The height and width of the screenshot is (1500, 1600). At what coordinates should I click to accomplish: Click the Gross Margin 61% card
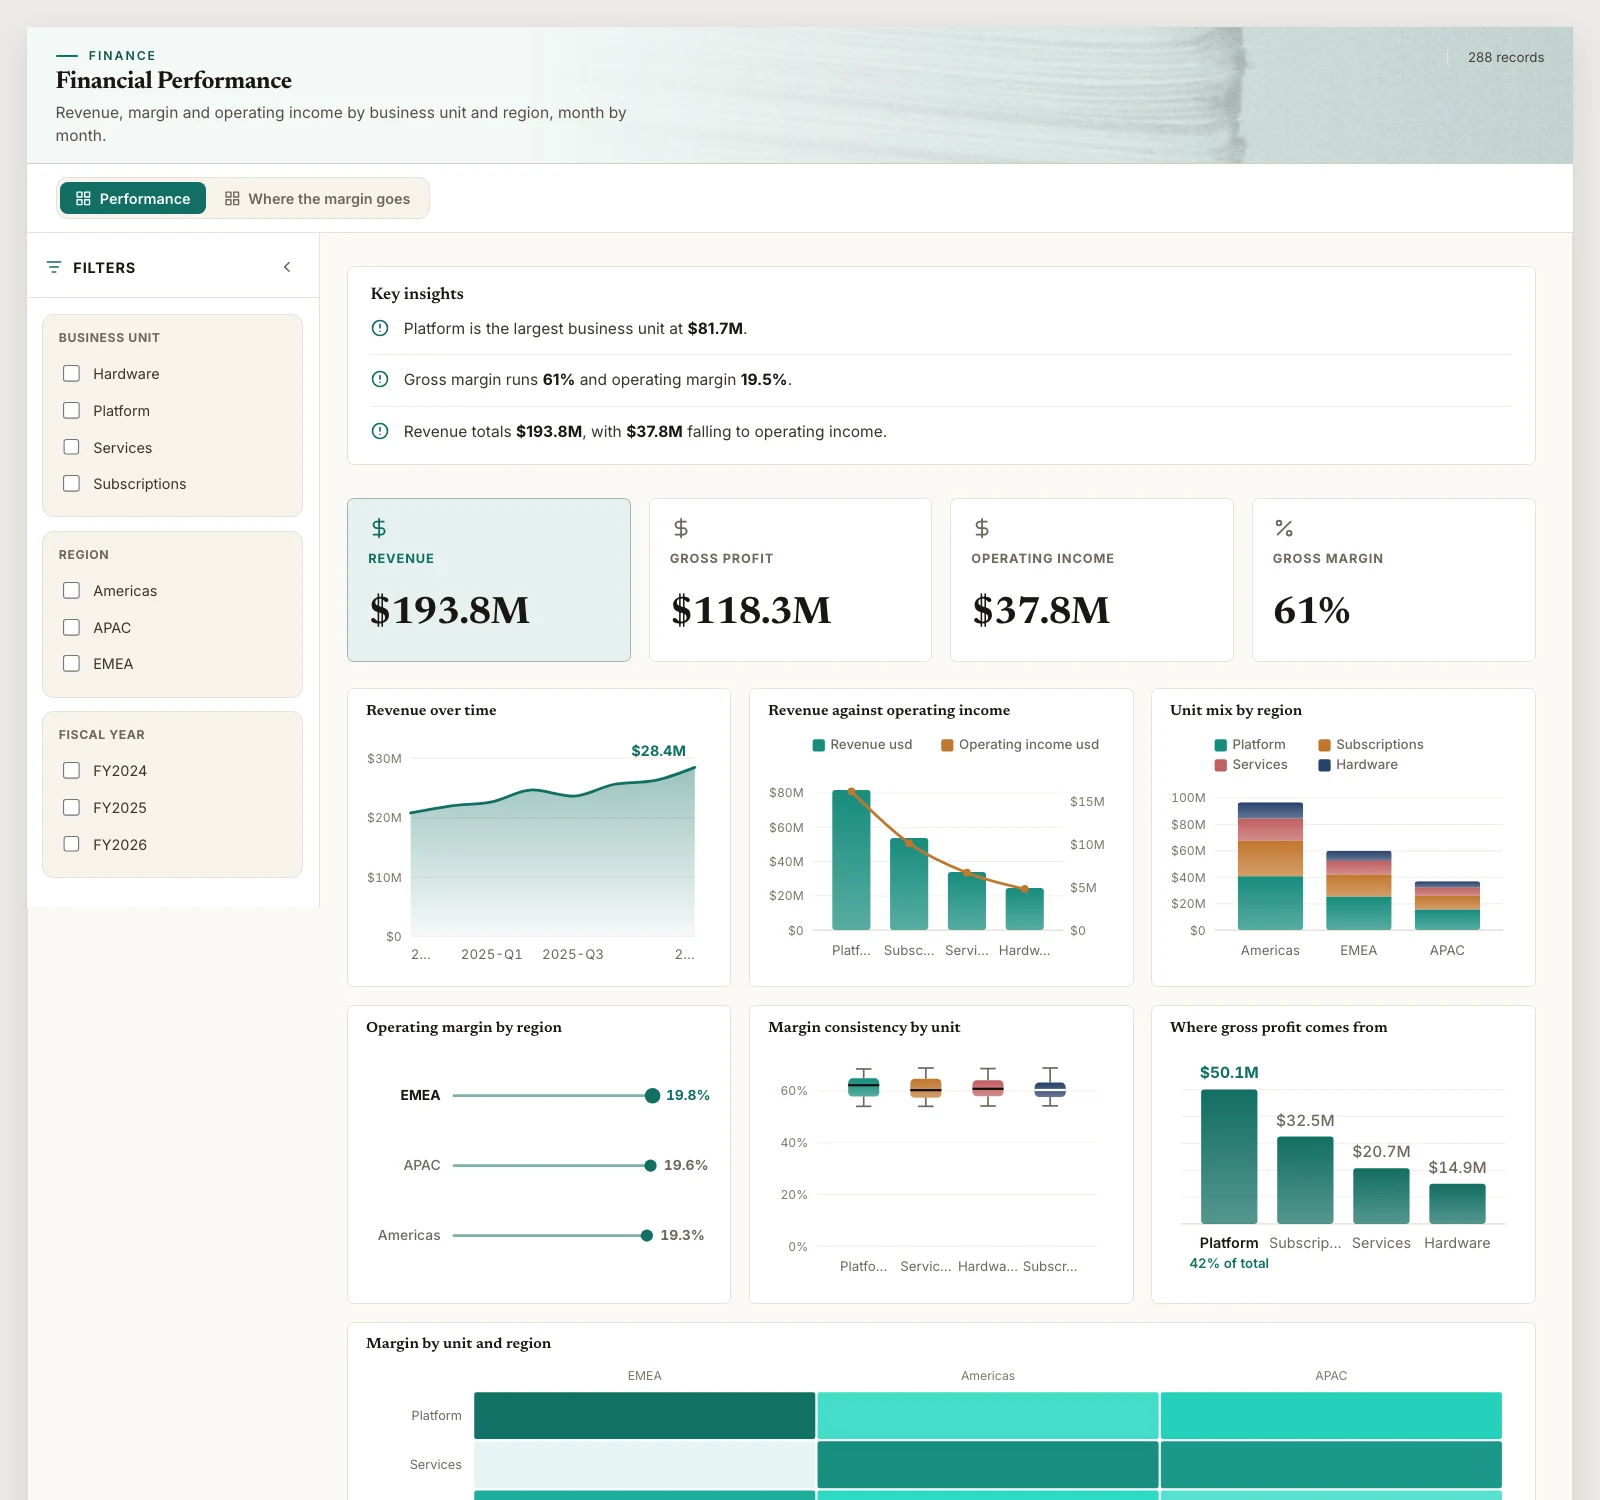pyautogui.click(x=1394, y=580)
